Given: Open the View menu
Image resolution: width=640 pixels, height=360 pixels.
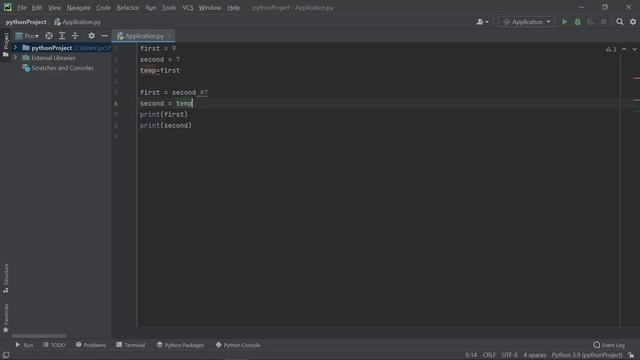Looking at the screenshot, I should click(54, 8).
